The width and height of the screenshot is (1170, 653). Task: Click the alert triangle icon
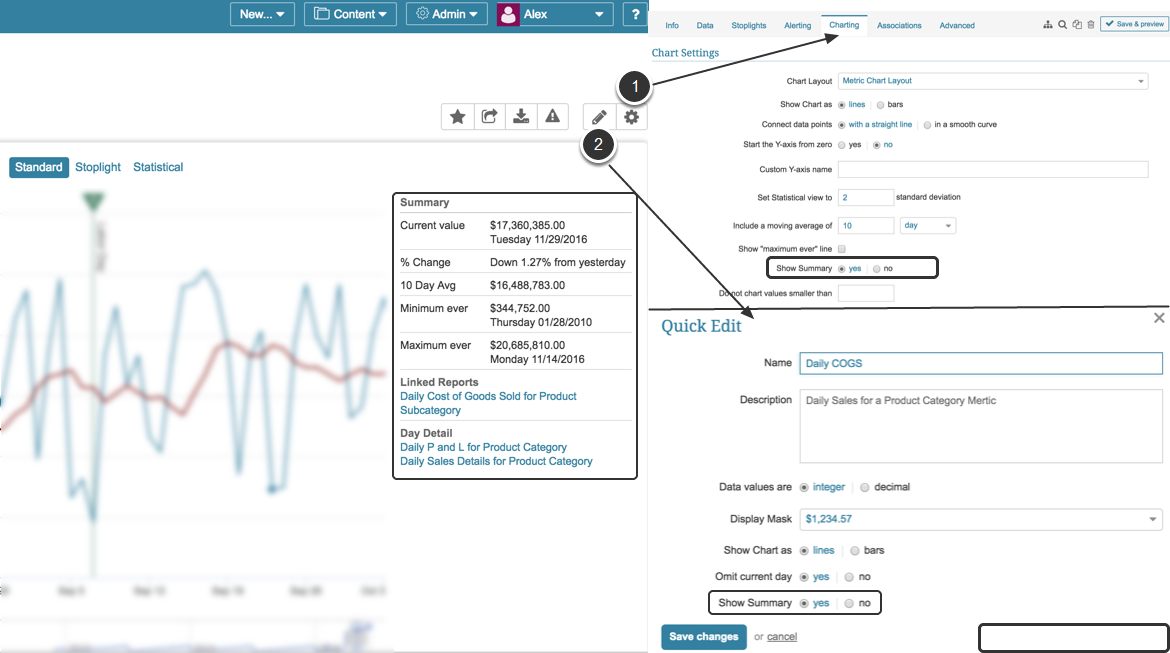552,116
